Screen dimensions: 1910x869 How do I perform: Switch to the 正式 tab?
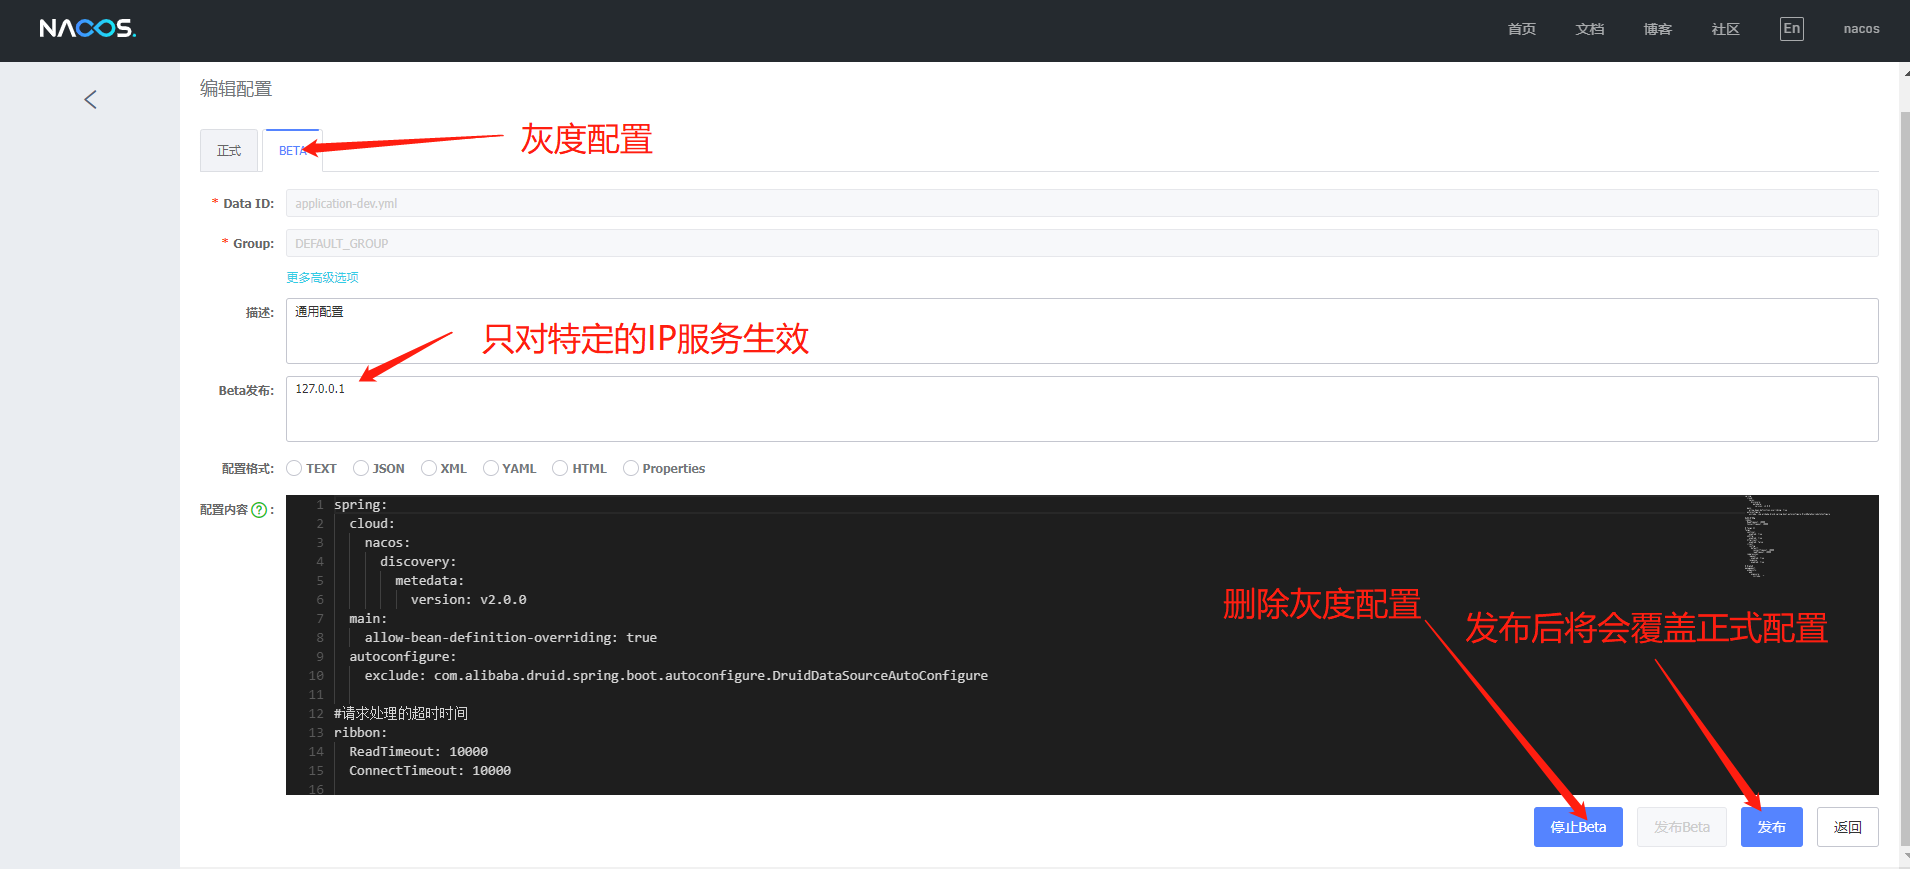pyautogui.click(x=229, y=151)
